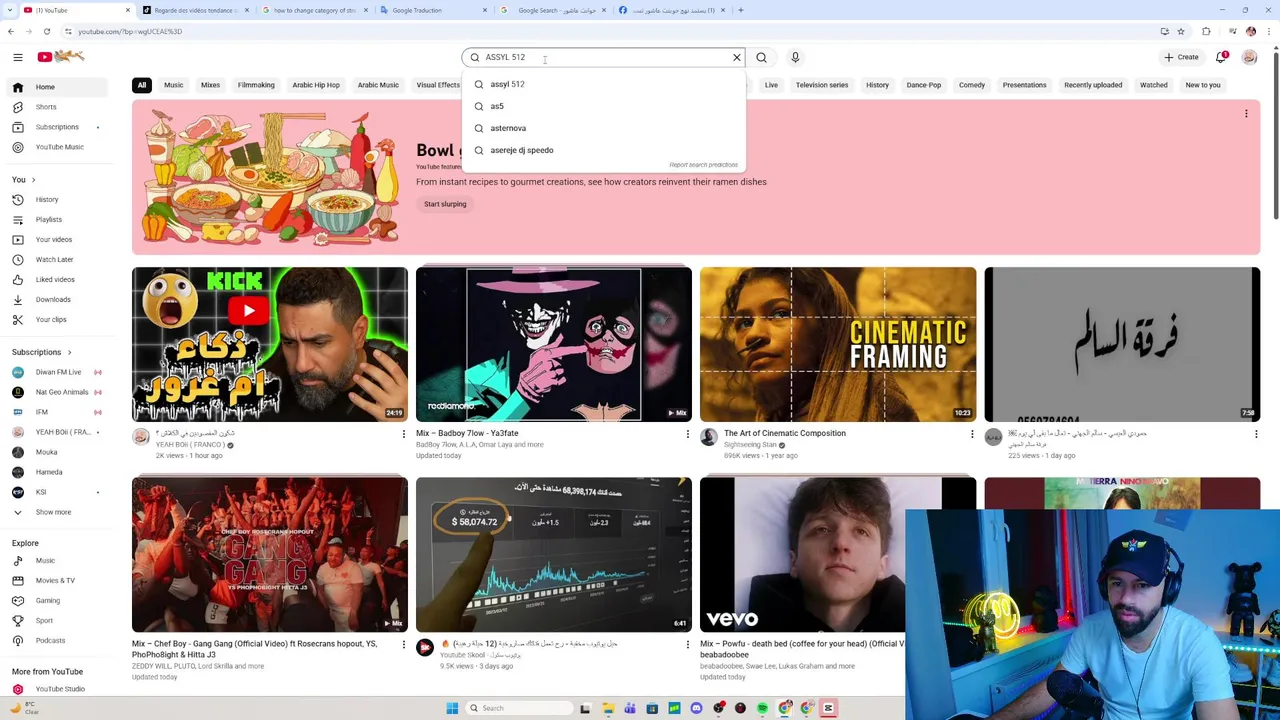This screenshot has height=720, width=1280.
Task: Open options for 'Mix – Badboy 7low' video
Action: 687,434
